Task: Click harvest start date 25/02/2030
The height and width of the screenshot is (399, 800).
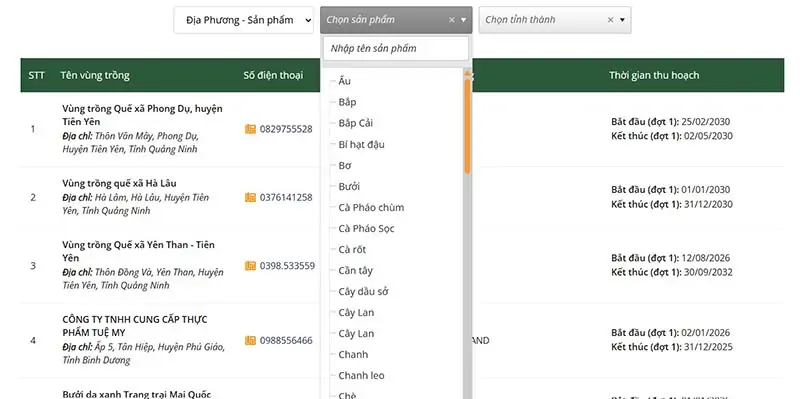Action: 706,122
